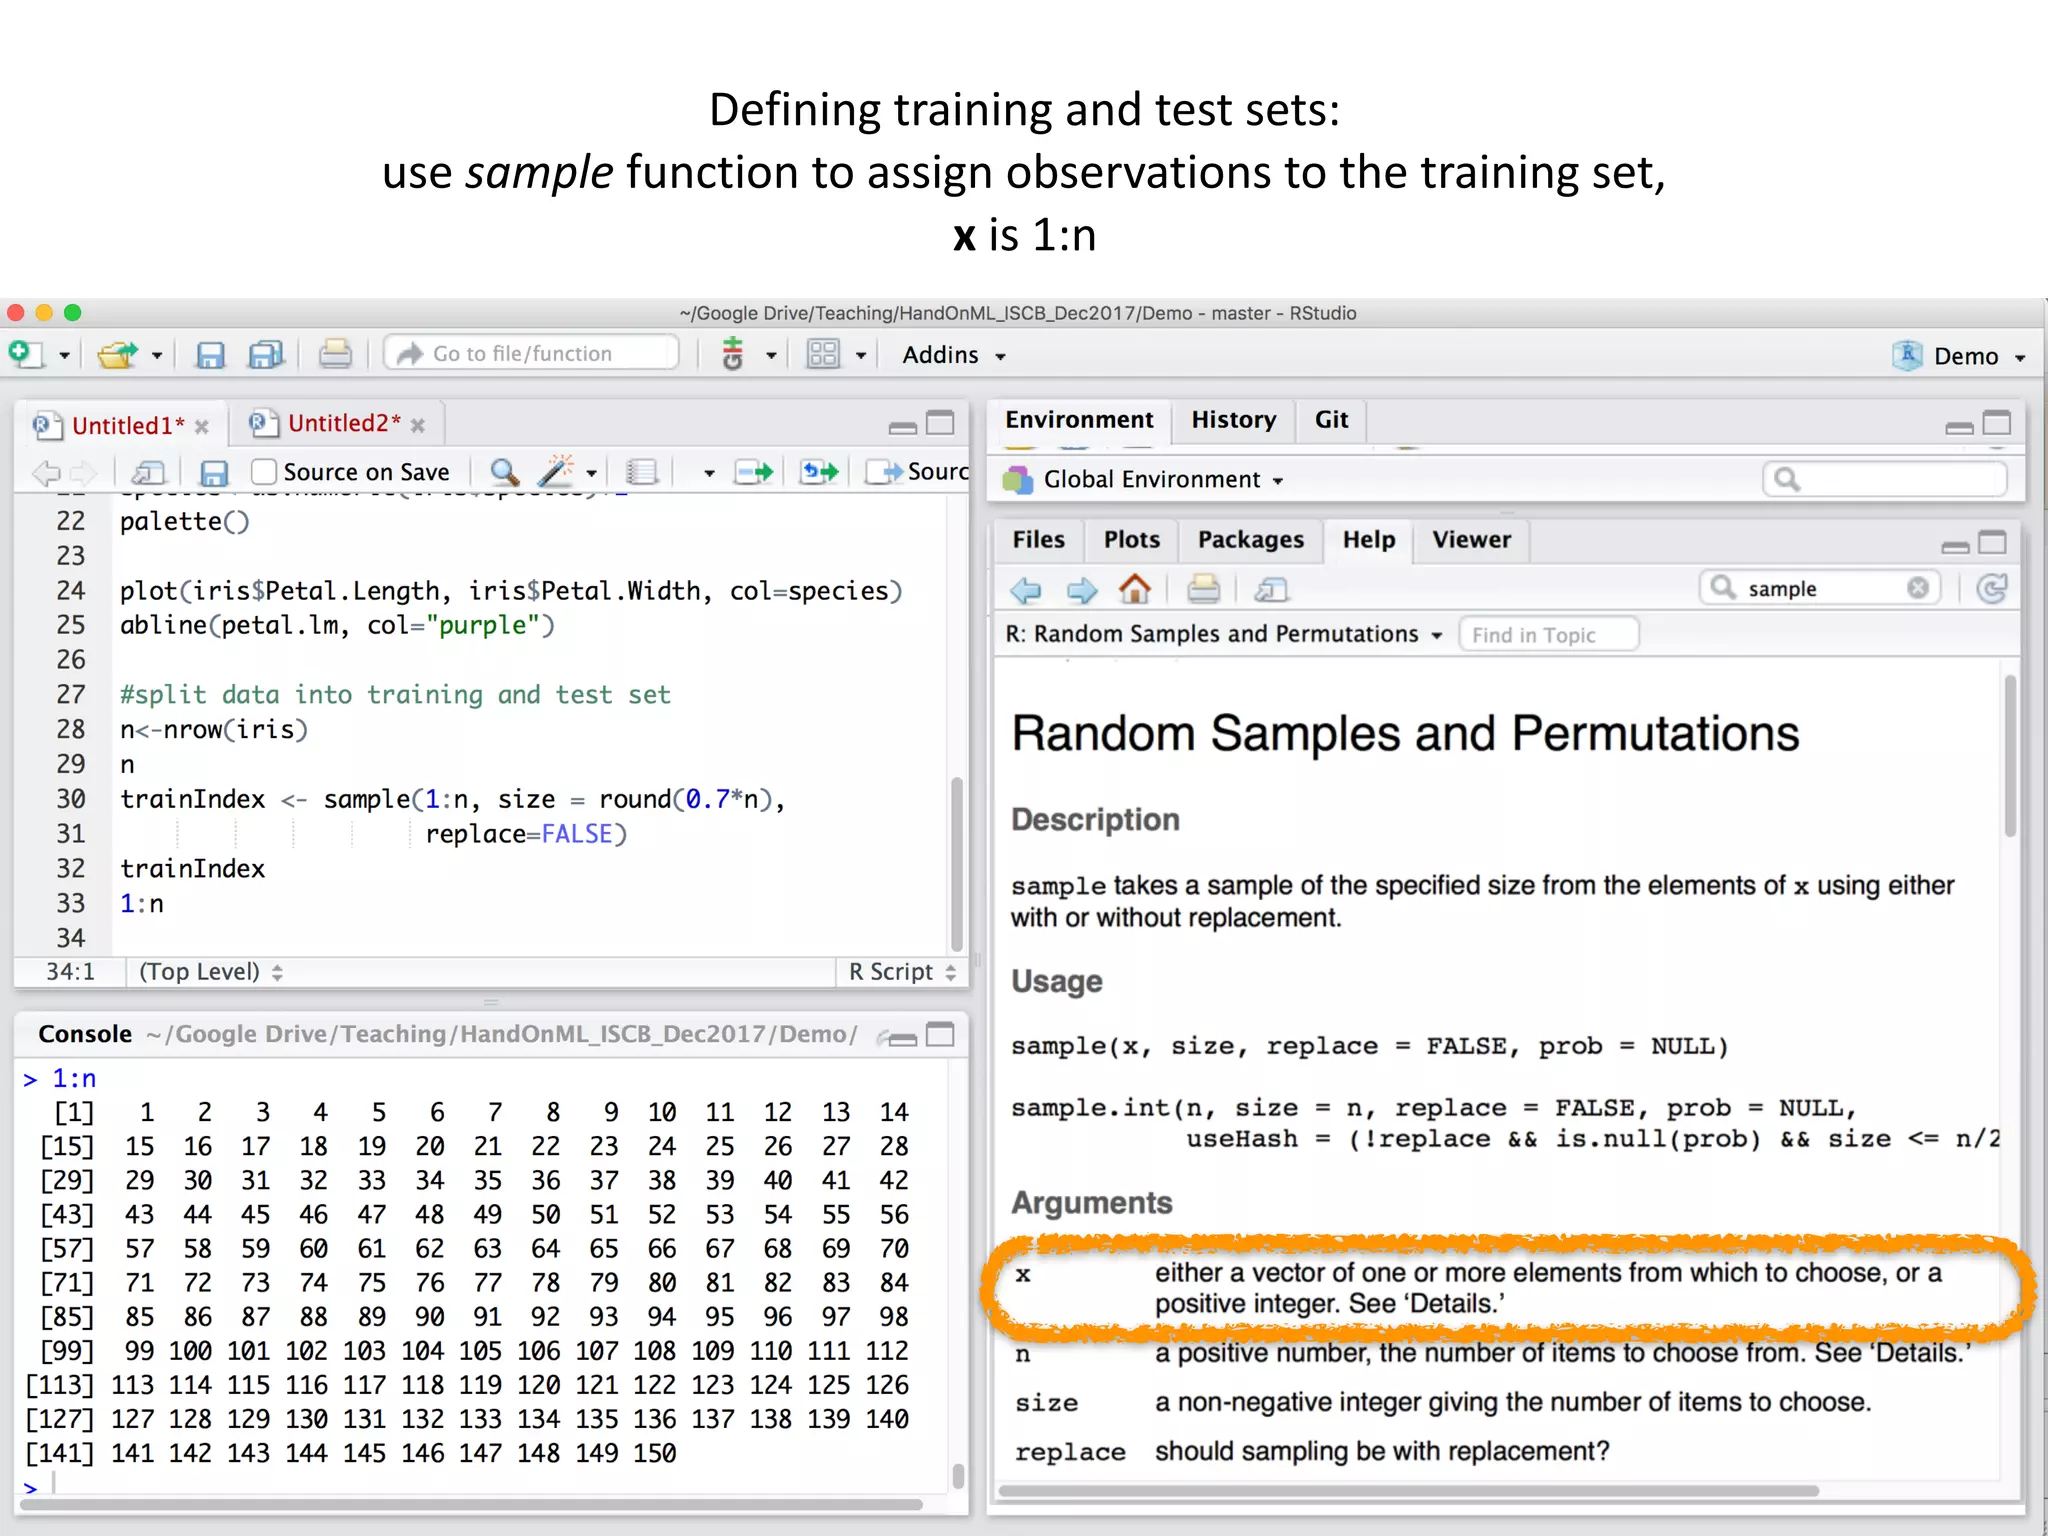Screen dimensions: 2048x1536
Task: Open Global Environment dropdown
Action: click(x=1163, y=480)
